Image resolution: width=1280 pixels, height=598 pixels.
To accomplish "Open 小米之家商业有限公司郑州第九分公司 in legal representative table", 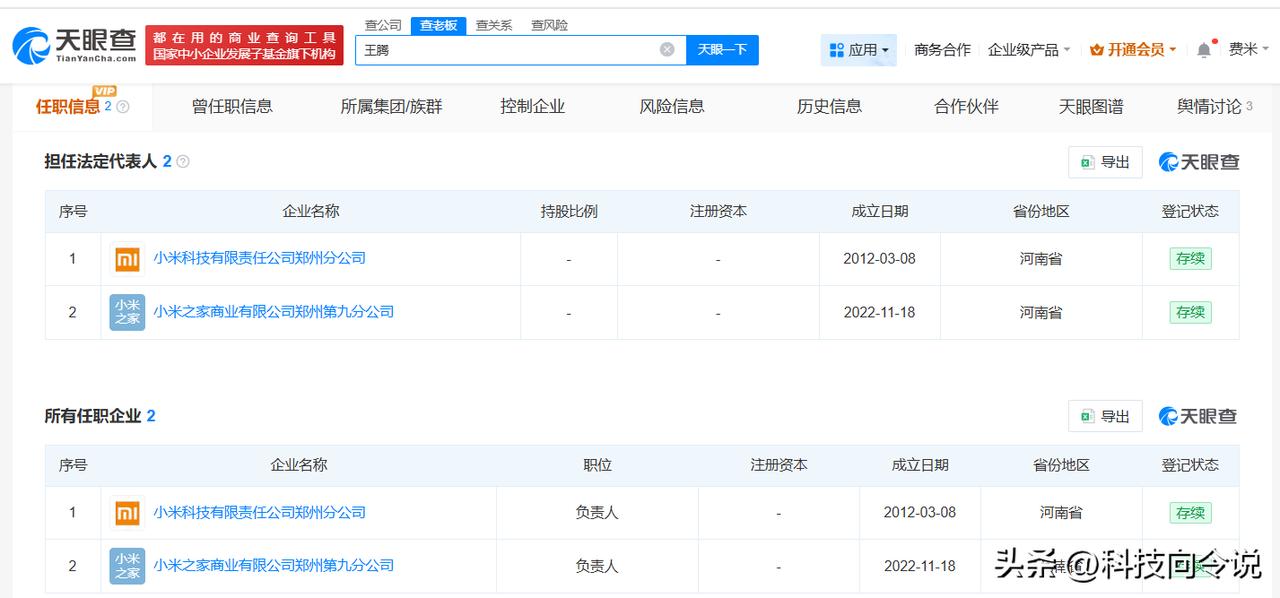I will pyautogui.click(x=273, y=312).
